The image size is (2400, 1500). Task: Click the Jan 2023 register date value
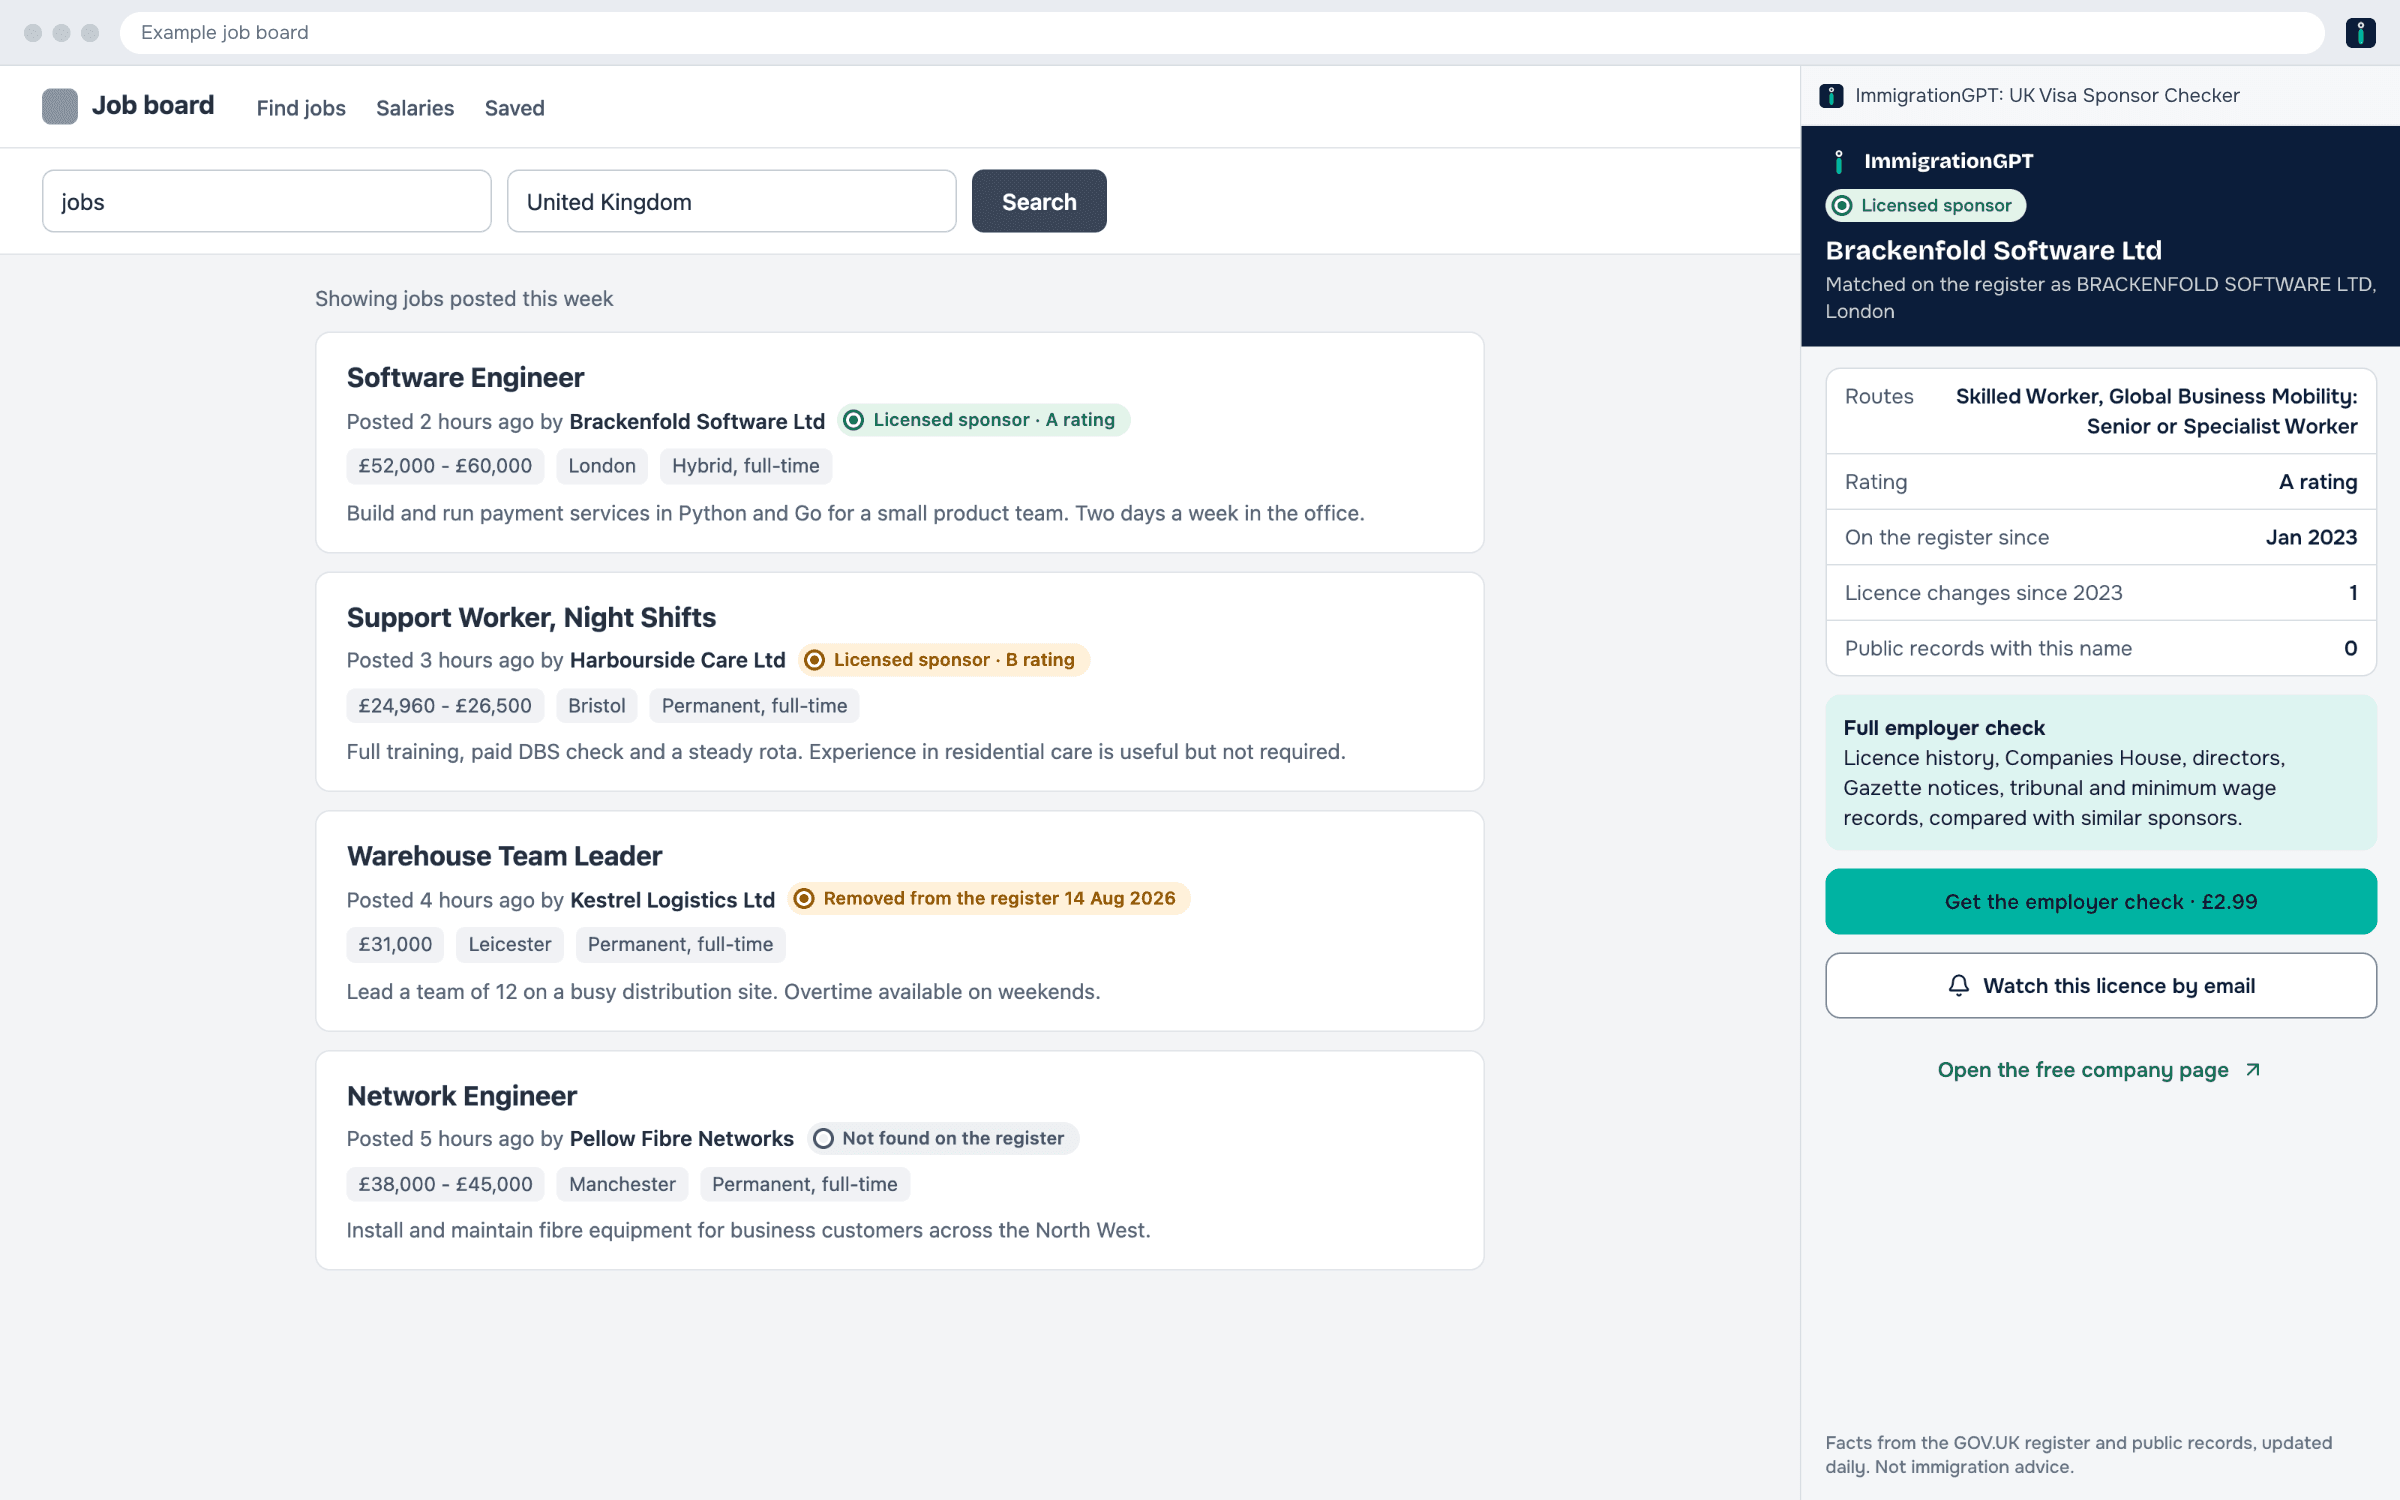tap(2311, 538)
